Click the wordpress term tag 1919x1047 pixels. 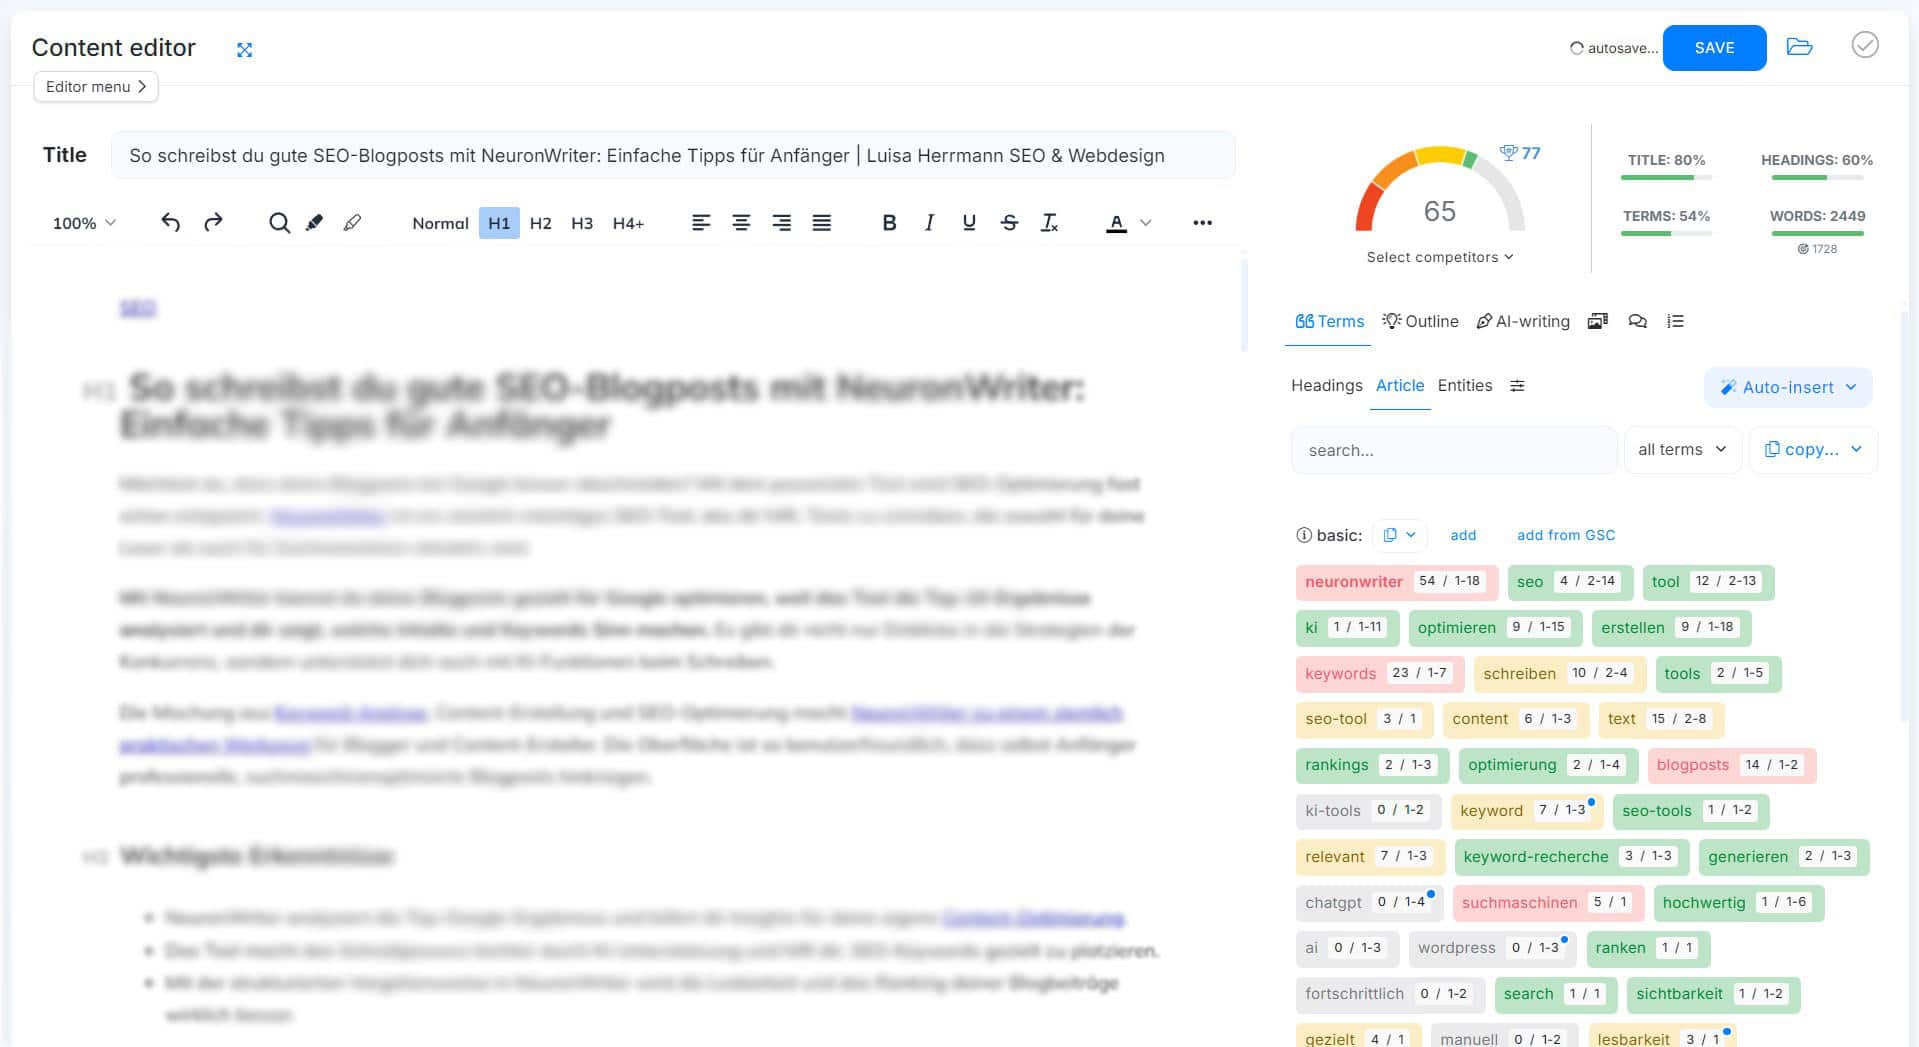click(1492, 948)
